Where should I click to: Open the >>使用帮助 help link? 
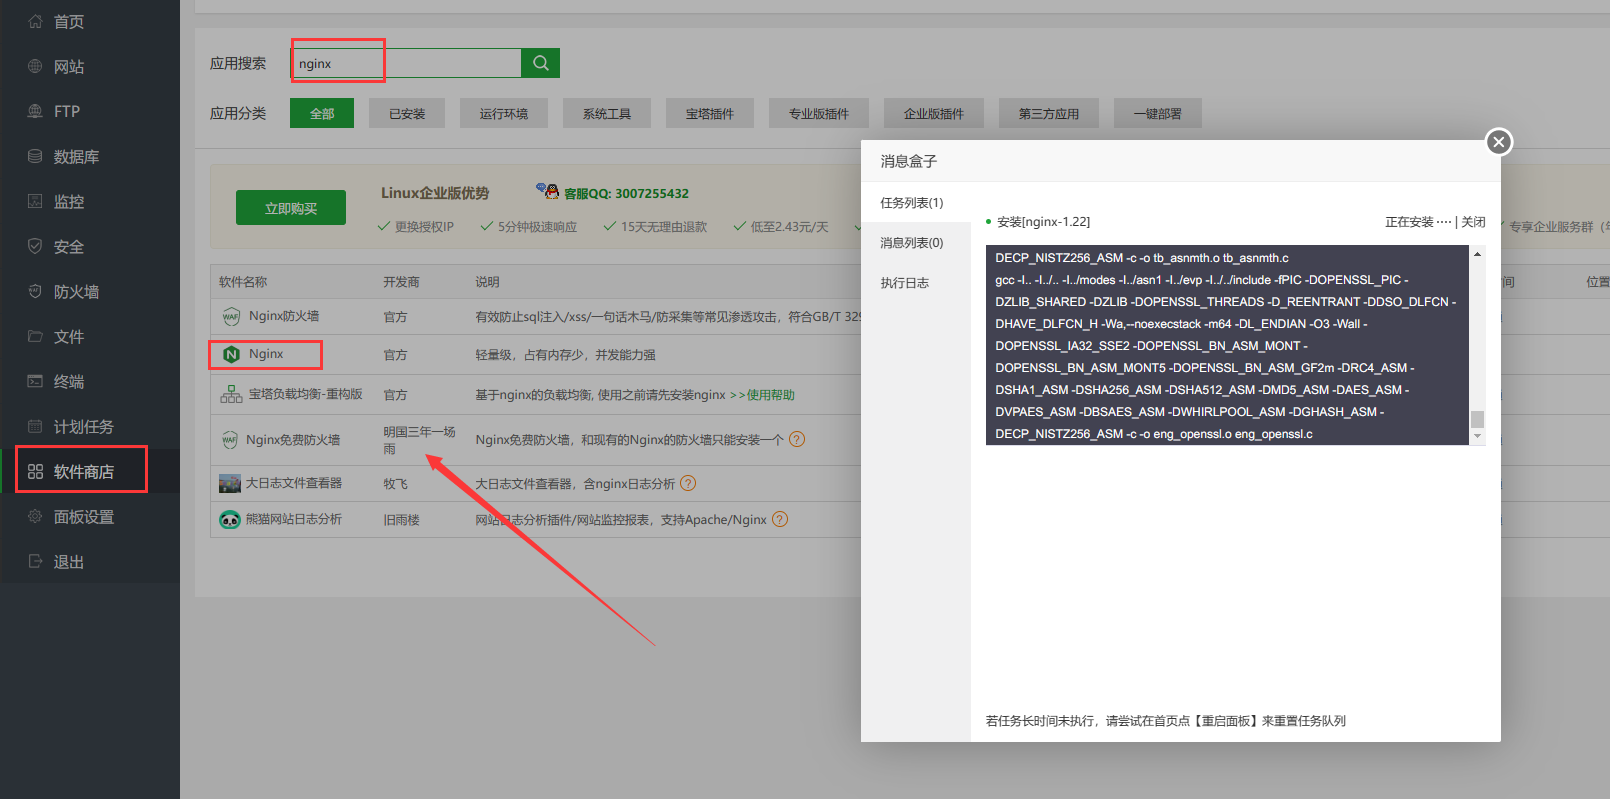click(x=762, y=395)
